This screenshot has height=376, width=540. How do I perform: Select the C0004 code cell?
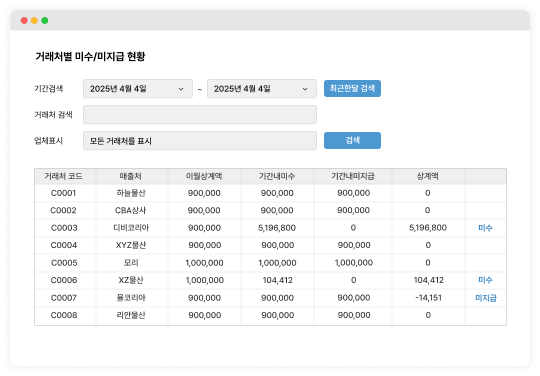coord(64,245)
